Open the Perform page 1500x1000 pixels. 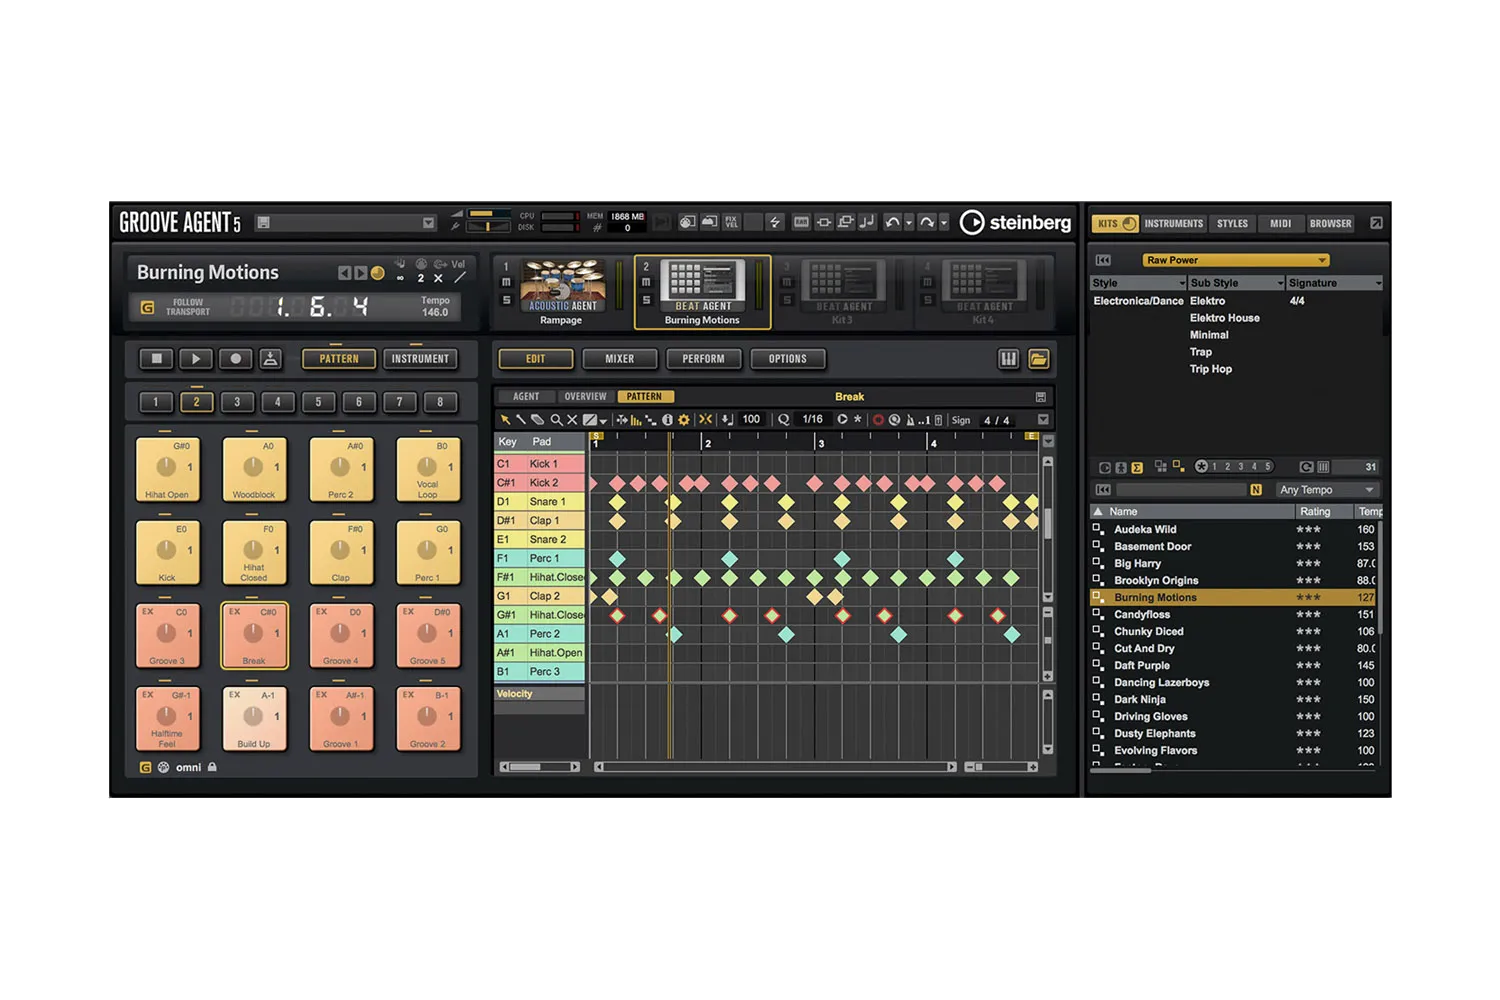[x=703, y=359]
